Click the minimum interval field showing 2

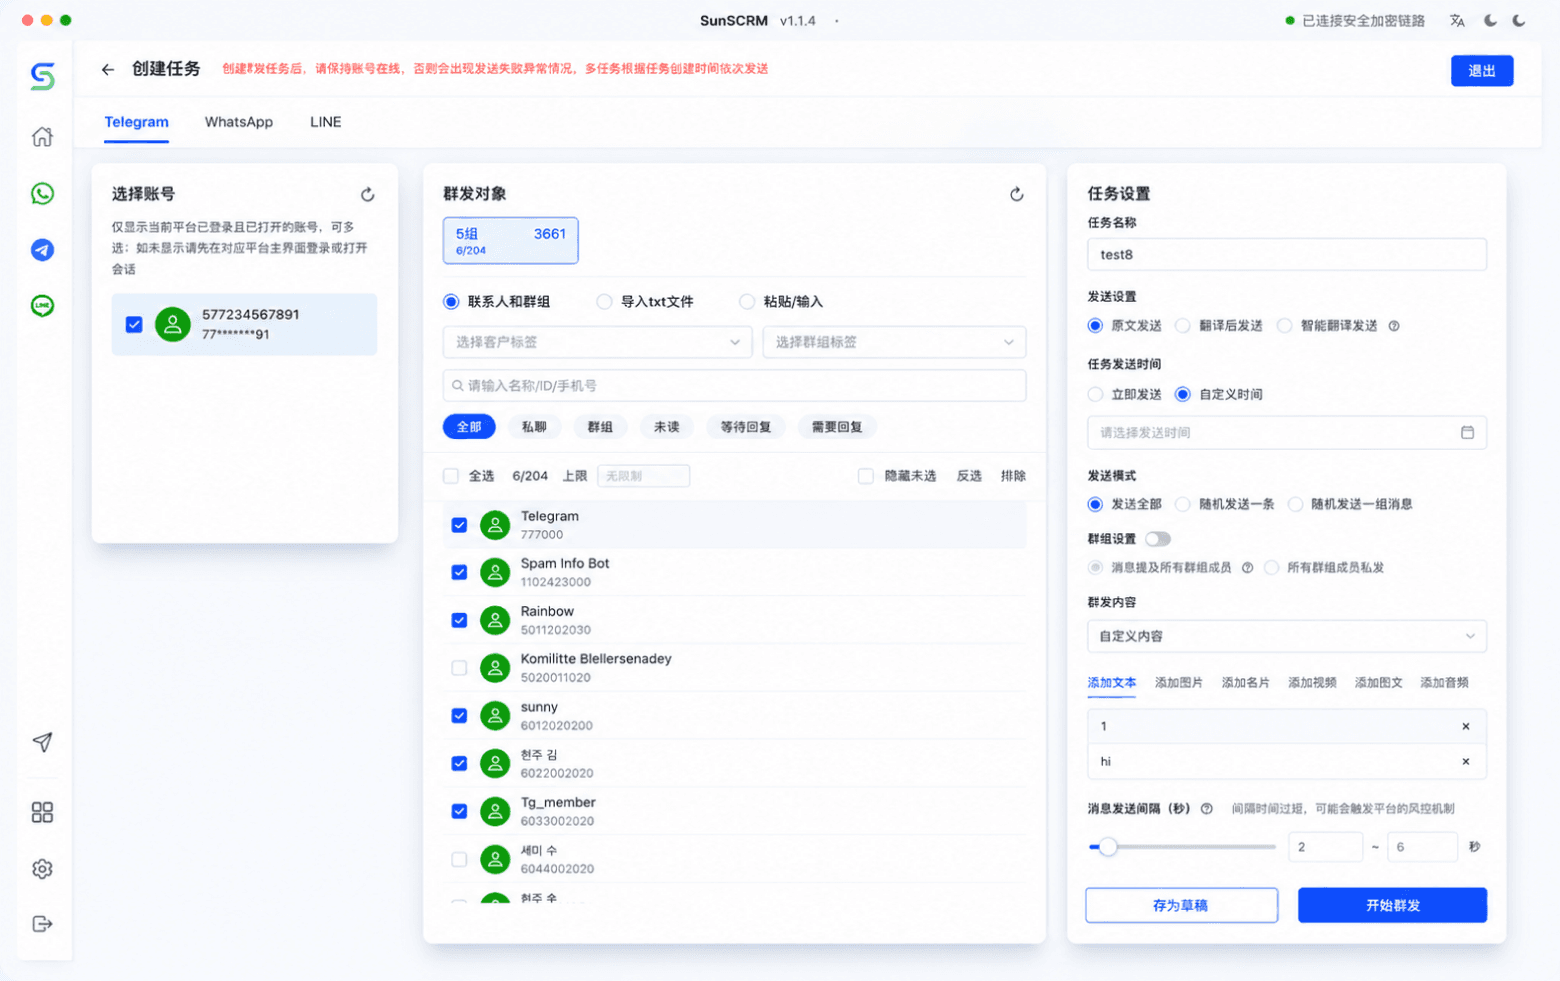coord(1325,847)
